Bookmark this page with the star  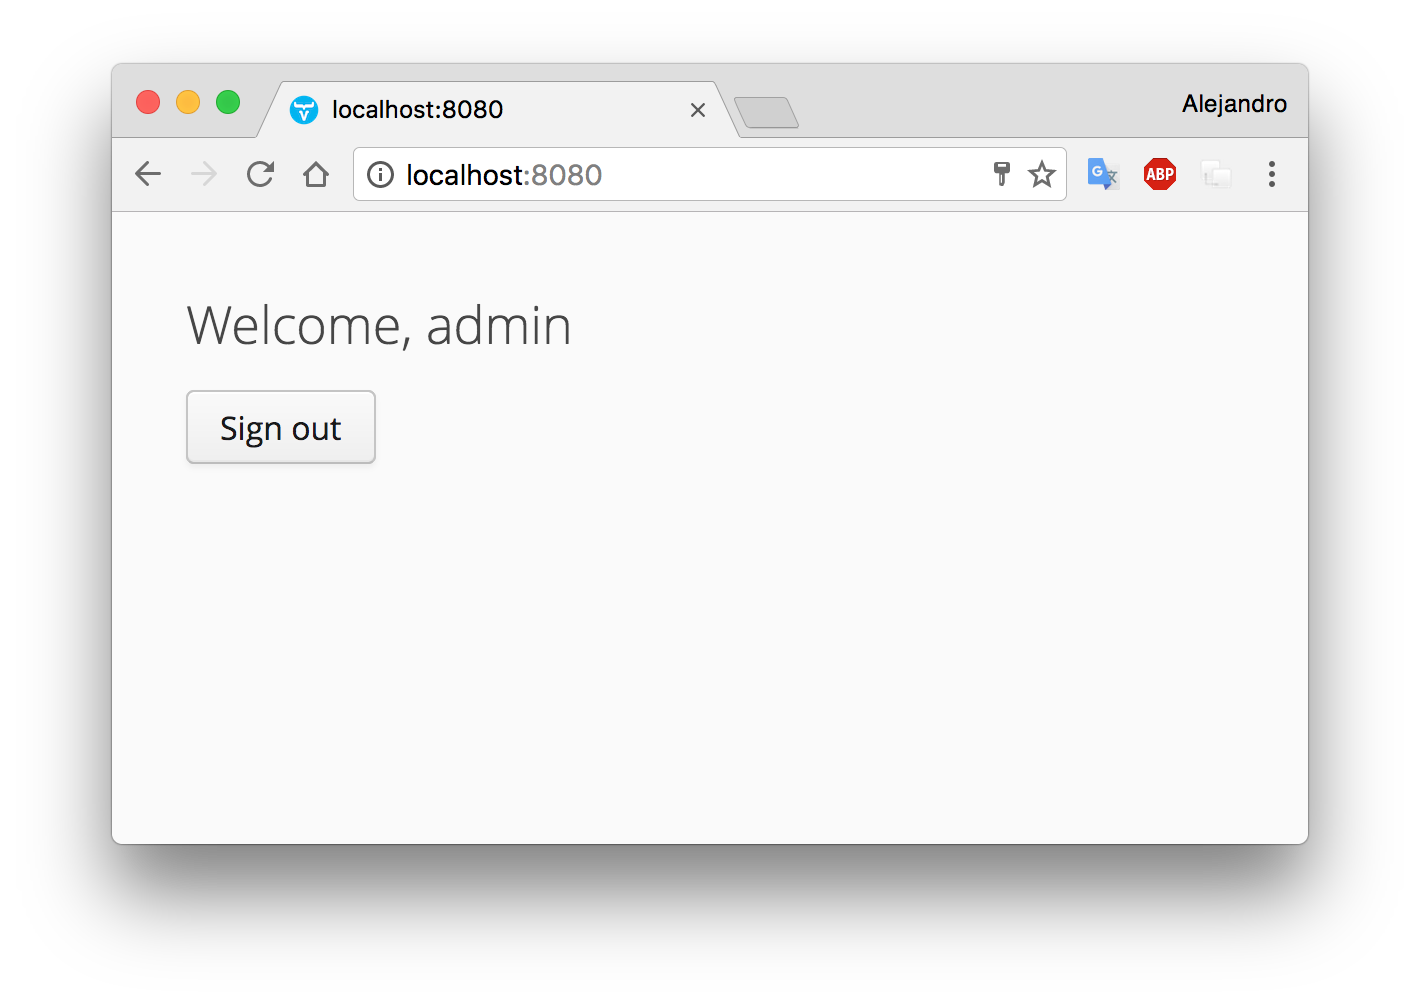1042,175
